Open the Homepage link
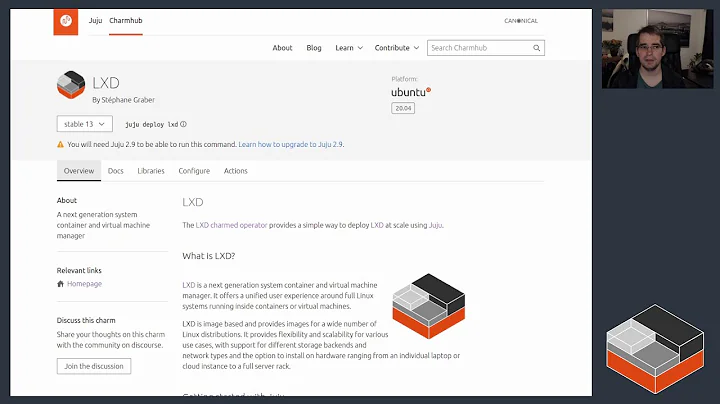This screenshot has width=720, height=404. pos(84,284)
